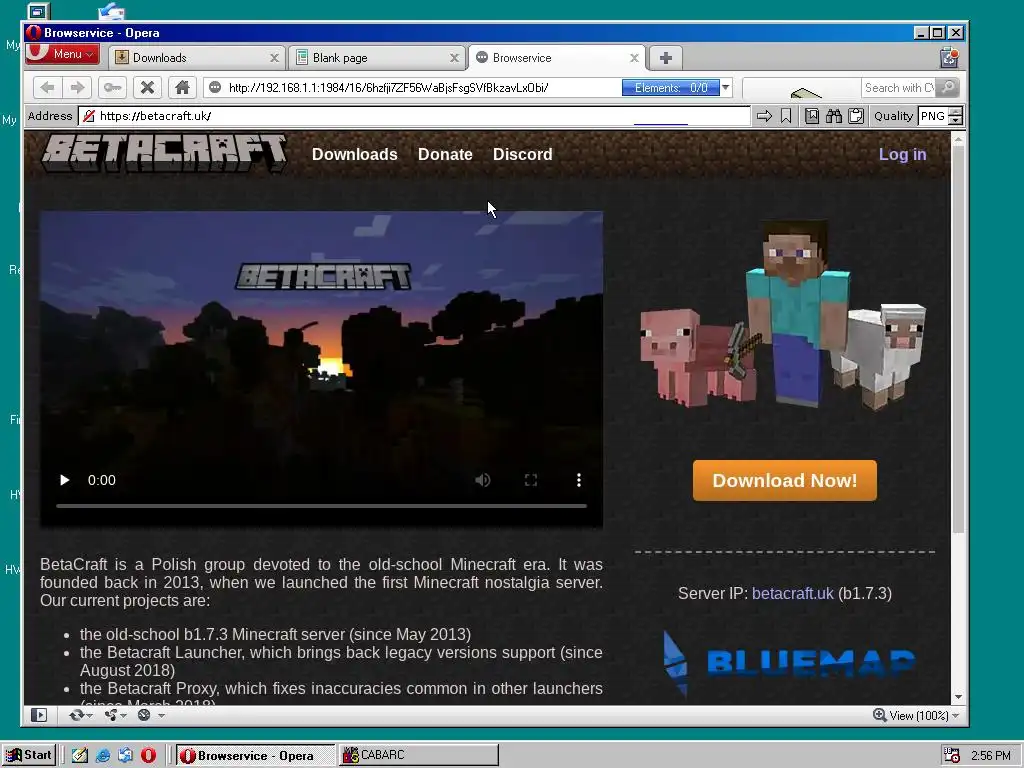Open the Opera Unite icon dropdown
Image resolution: width=1024 pixels, height=768 pixels.
(x=116, y=715)
